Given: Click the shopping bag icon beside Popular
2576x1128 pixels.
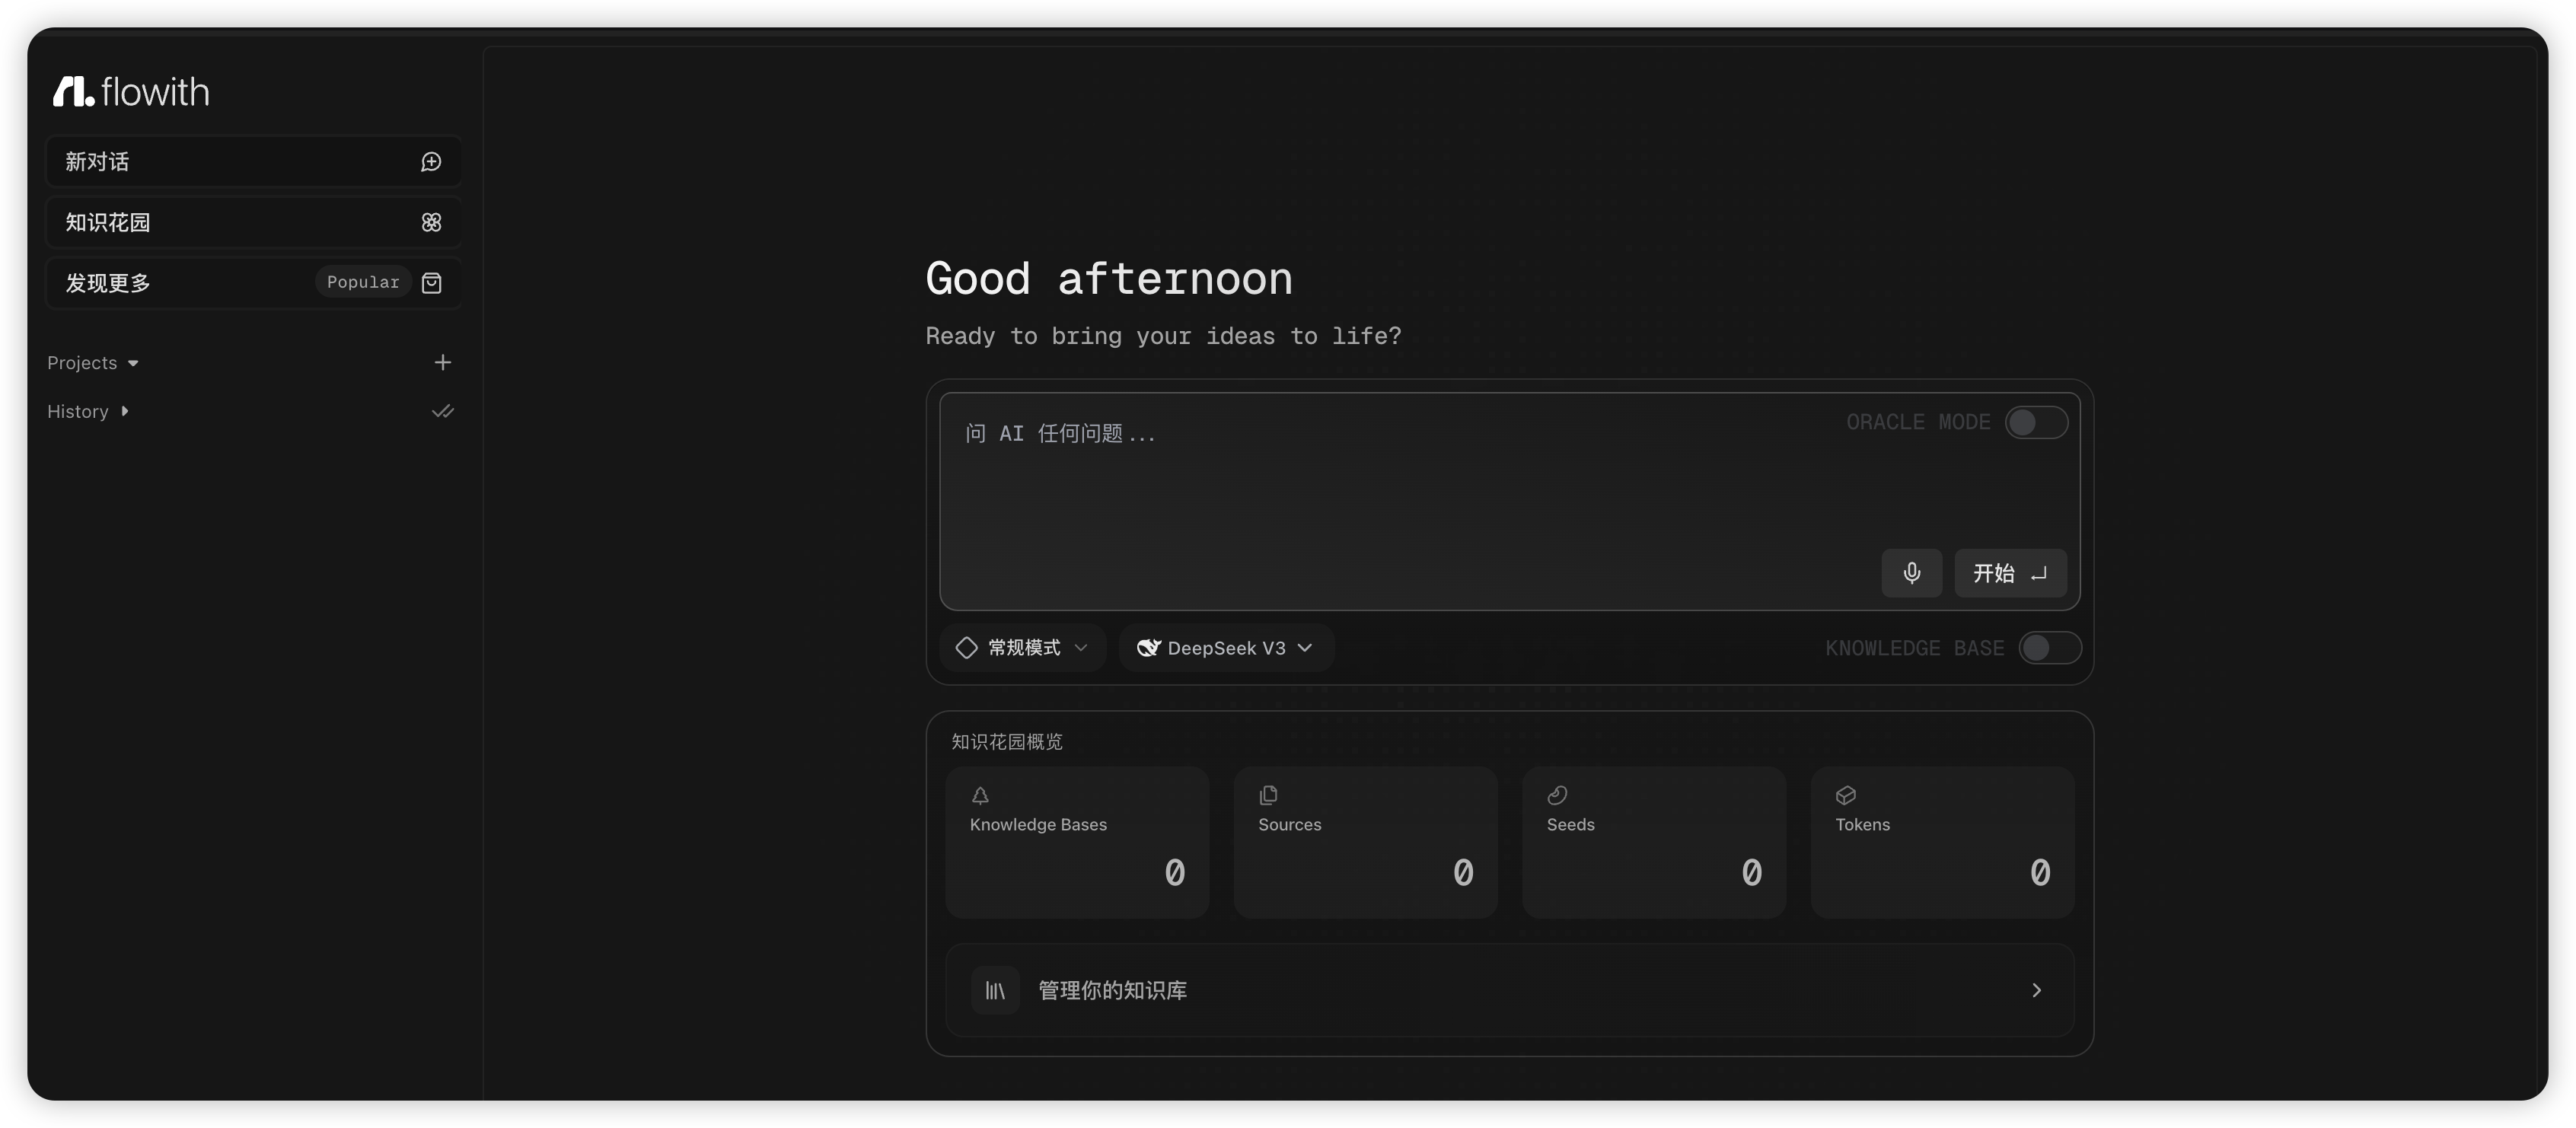Looking at the screenshot, I should 431,282.
